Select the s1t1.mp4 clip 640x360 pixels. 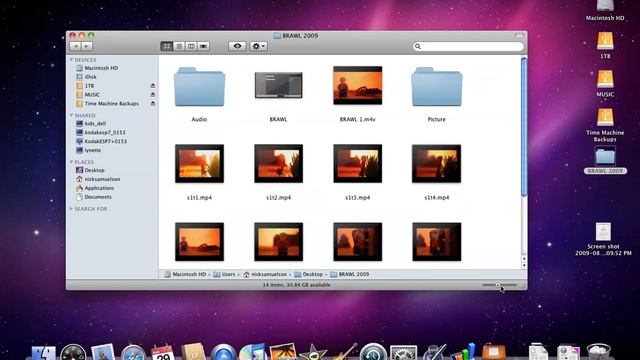click(x=199, y=163)
